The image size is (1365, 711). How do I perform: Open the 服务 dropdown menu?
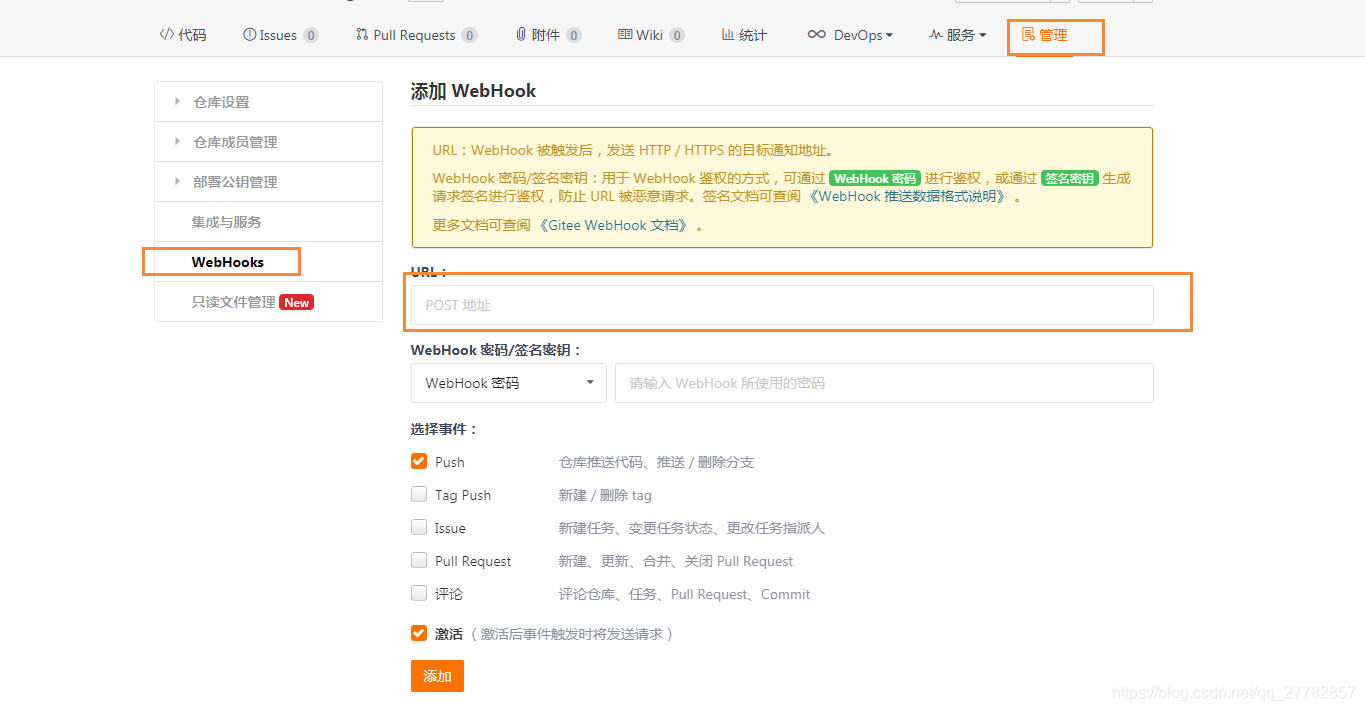coord(957,35)
